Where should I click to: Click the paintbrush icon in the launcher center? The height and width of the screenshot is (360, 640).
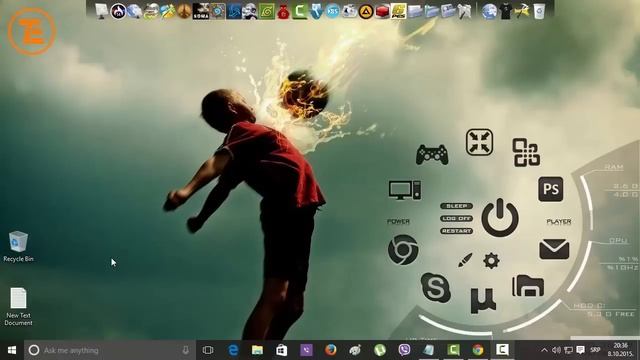(465, 260)
